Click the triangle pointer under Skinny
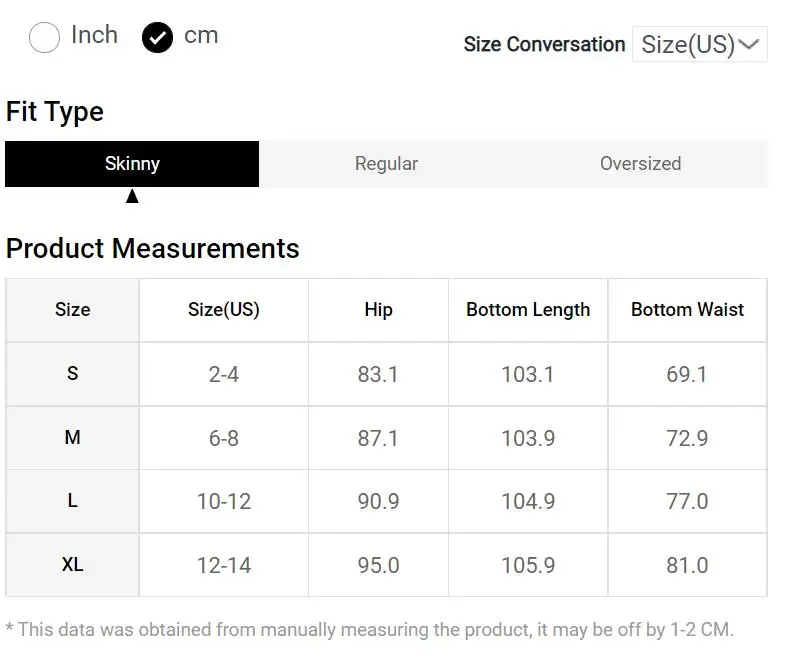This screenshot has height=659, width=791. 132,196
